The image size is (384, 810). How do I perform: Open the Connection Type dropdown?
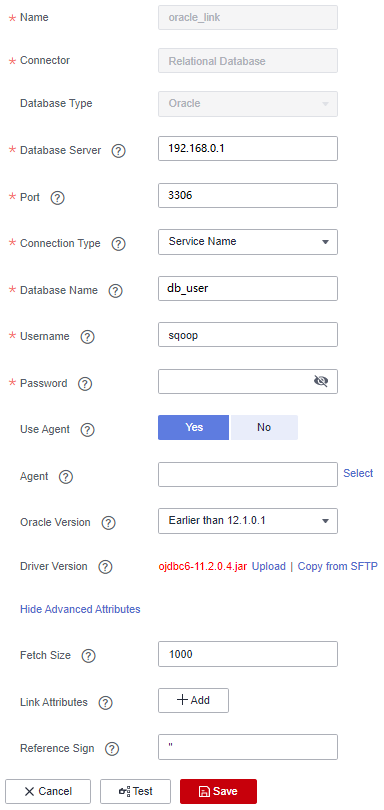point(248,242)
